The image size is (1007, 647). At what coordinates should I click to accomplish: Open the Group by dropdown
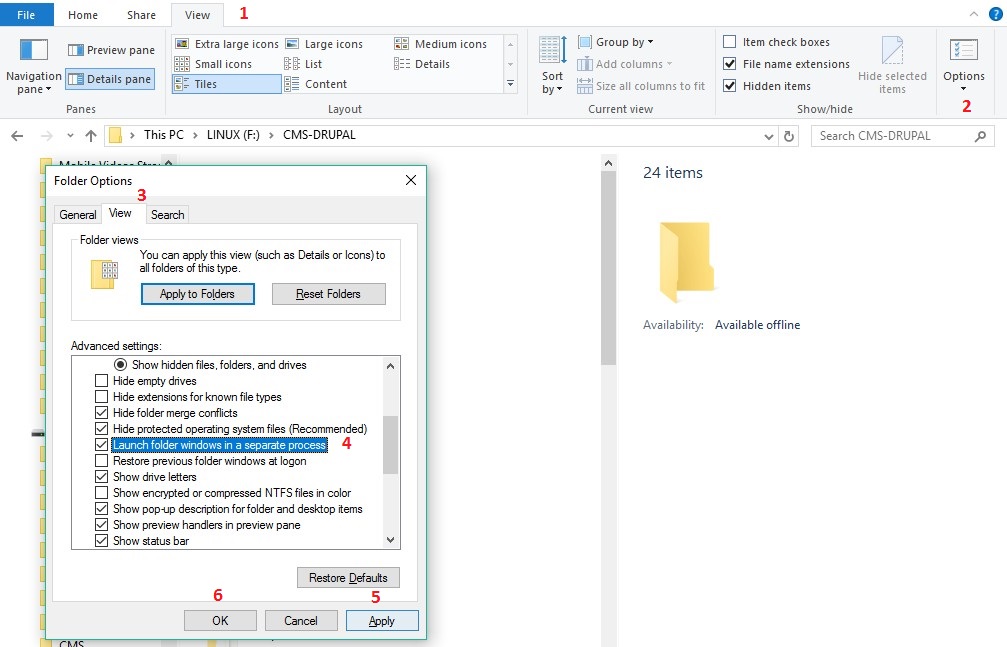[x=620, y=42]
